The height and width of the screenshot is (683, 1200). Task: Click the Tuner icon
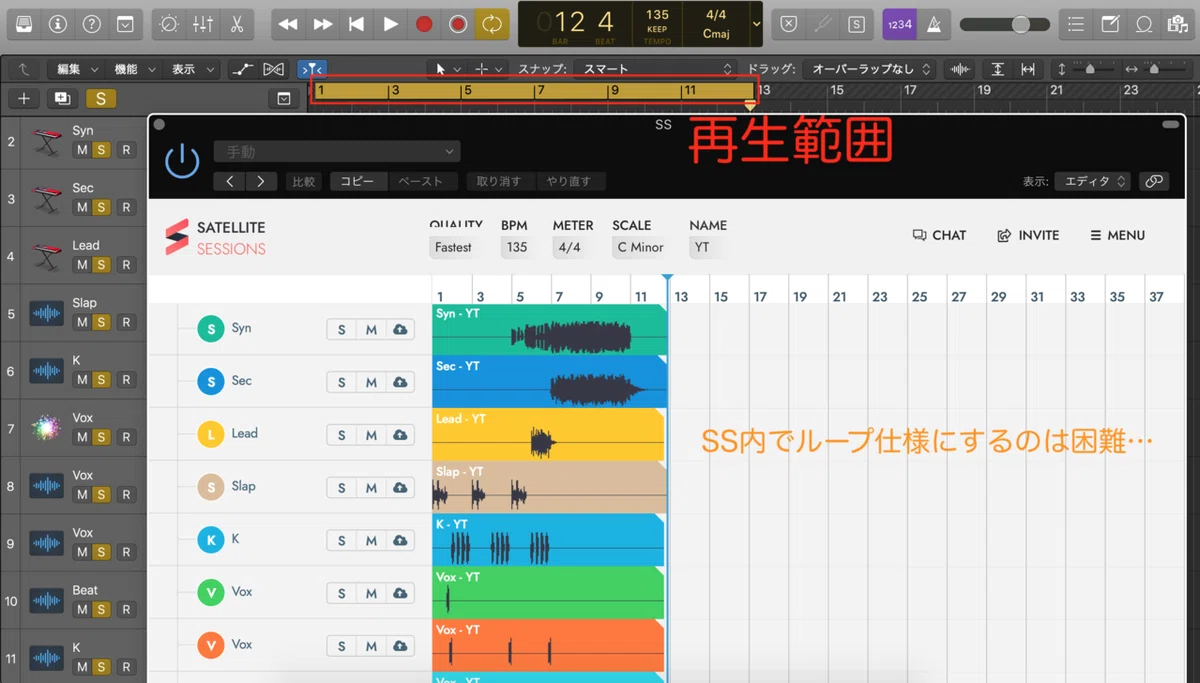[823, 24]
